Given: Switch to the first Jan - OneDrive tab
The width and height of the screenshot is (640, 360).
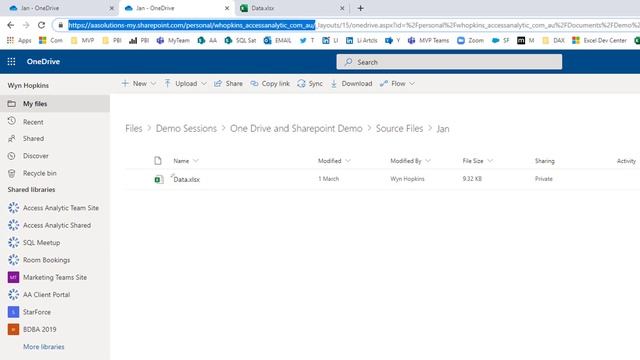Looking at the screenshot, I should pyautogui.click(x=59, y=8).
